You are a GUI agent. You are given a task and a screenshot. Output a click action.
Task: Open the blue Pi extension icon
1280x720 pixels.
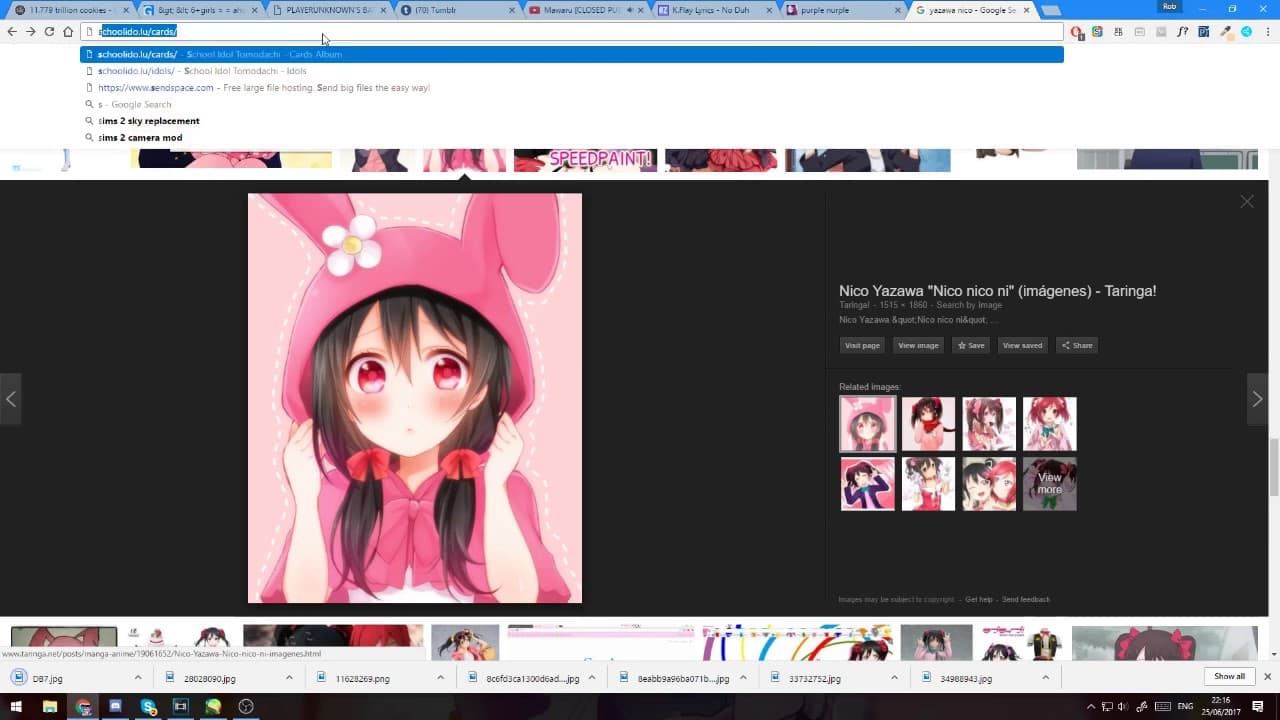pyautogui.click(x=1204, y=32)
